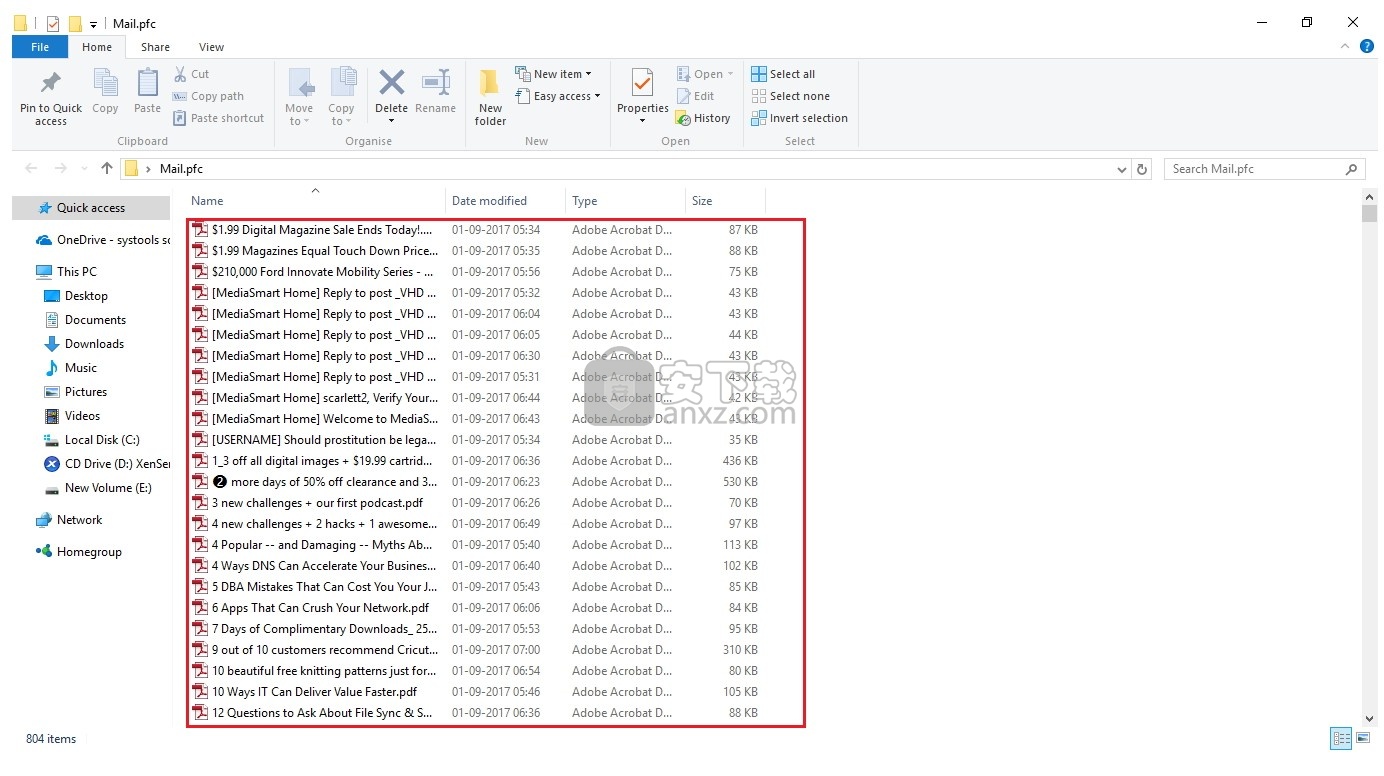Click the Rename icon
This screenshot has width=1384, height=776.
coord(436,82)
